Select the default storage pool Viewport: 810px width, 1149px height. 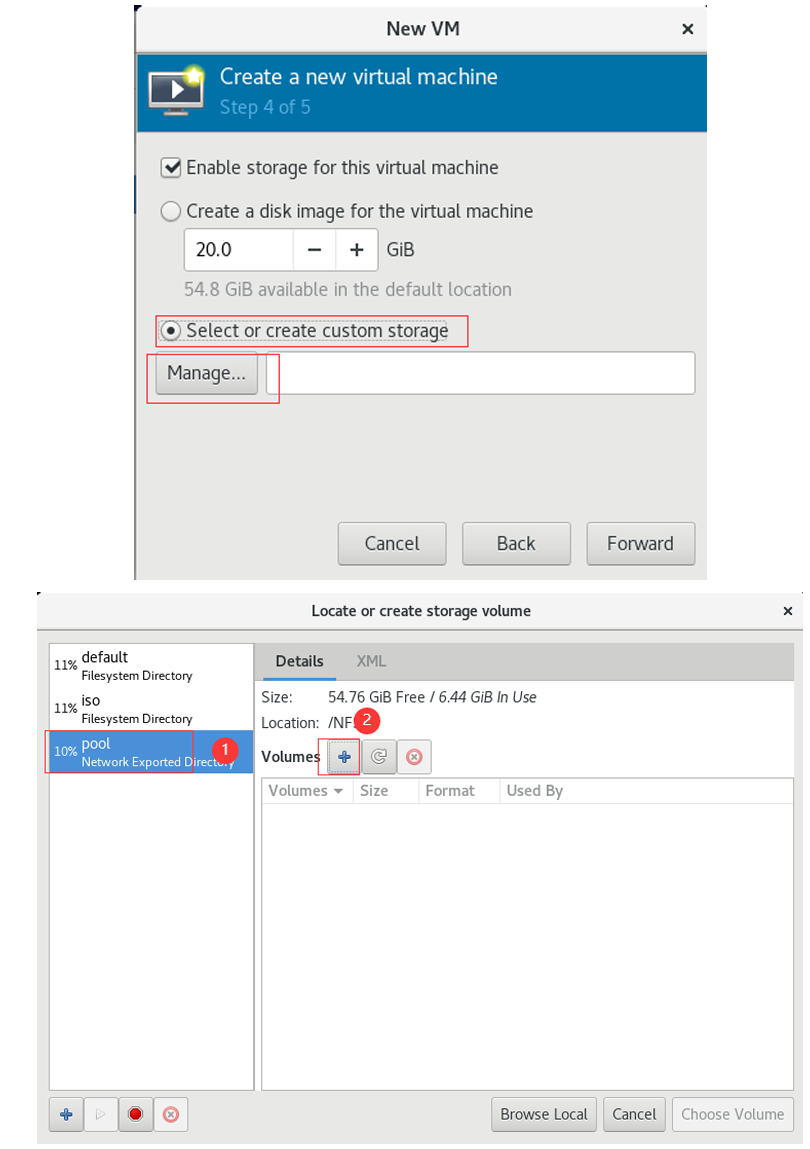(x=151, y=665)
